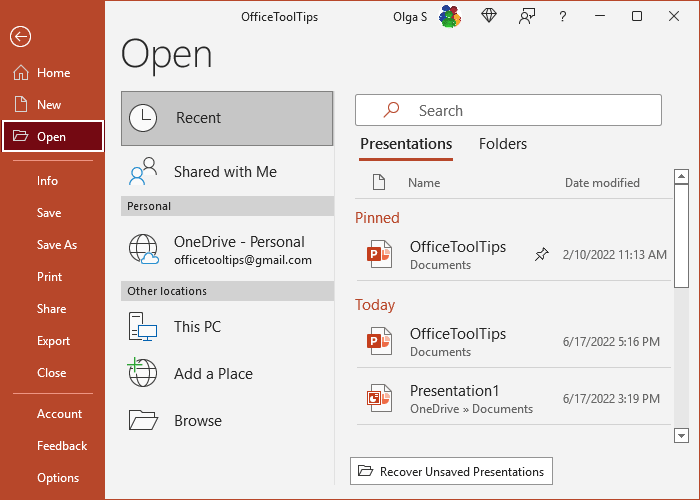Open pinned OfficeToolTips presentation

click(514, 254)
